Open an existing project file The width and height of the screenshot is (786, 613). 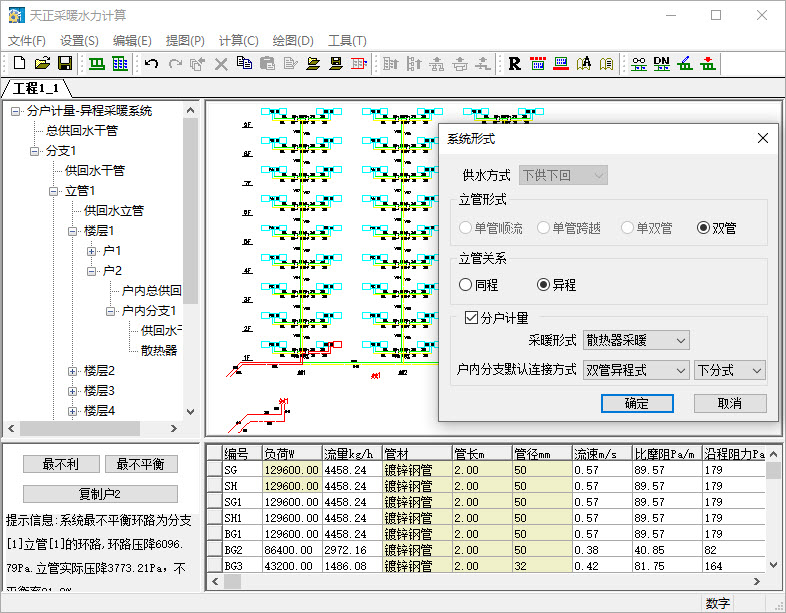[x=43, y=63]
